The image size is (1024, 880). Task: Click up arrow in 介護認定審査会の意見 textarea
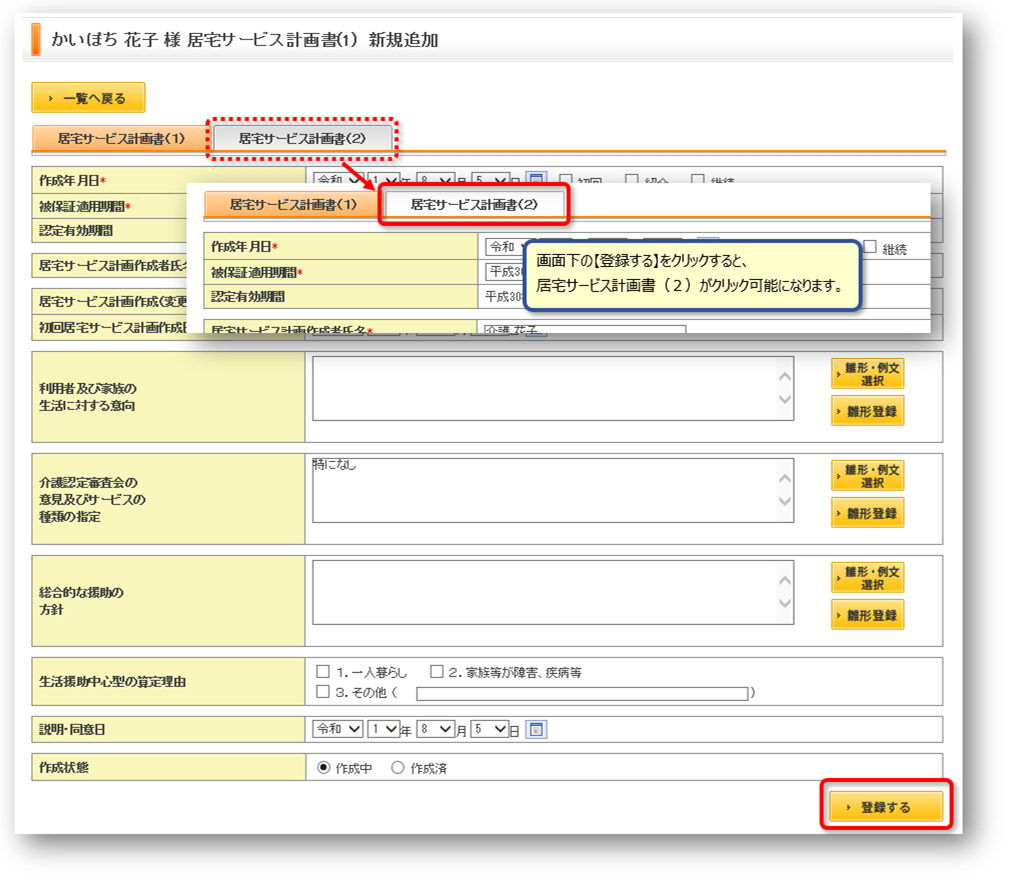785,479
